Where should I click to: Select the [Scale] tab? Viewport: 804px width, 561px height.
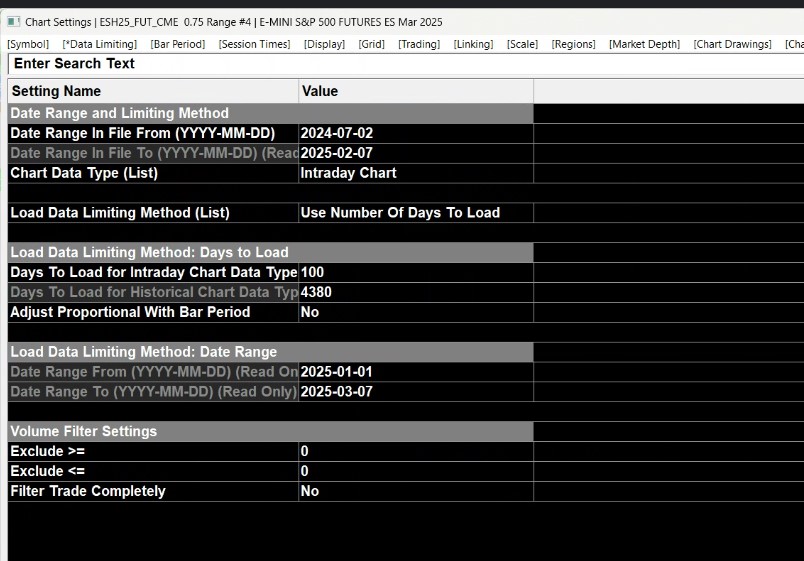[x=522, y=44]
